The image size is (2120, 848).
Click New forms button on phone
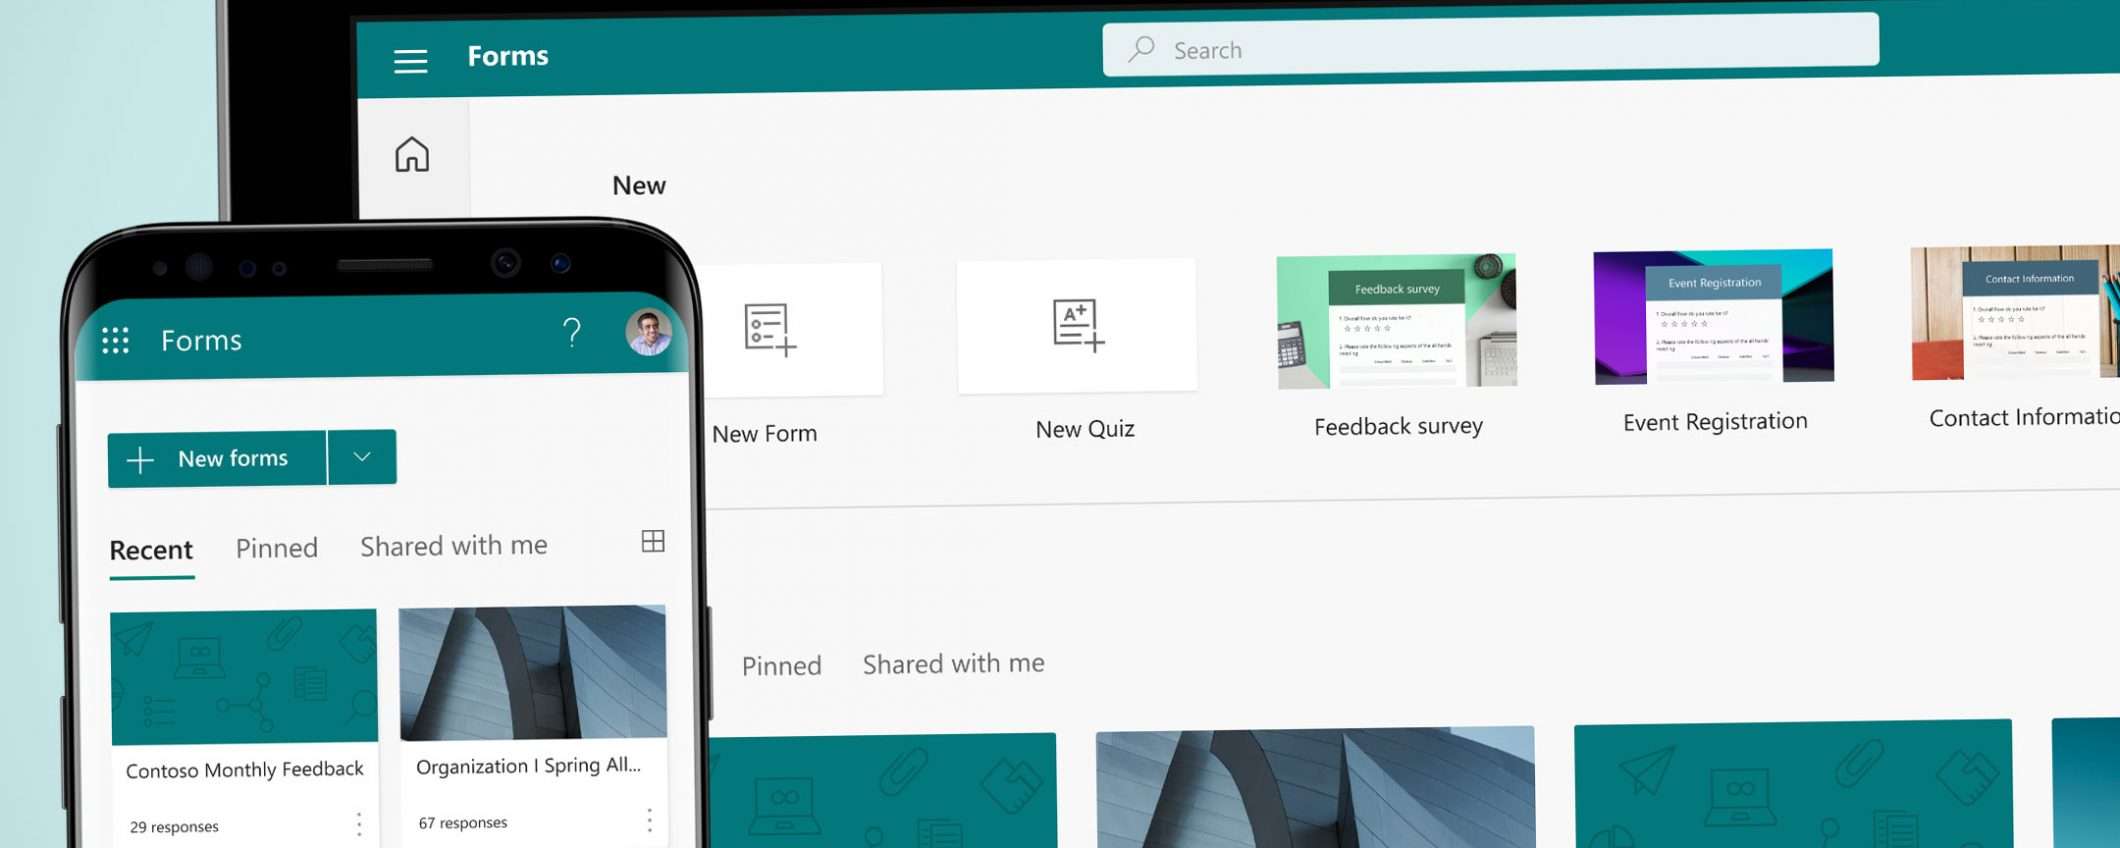click(x=217, y=459)
